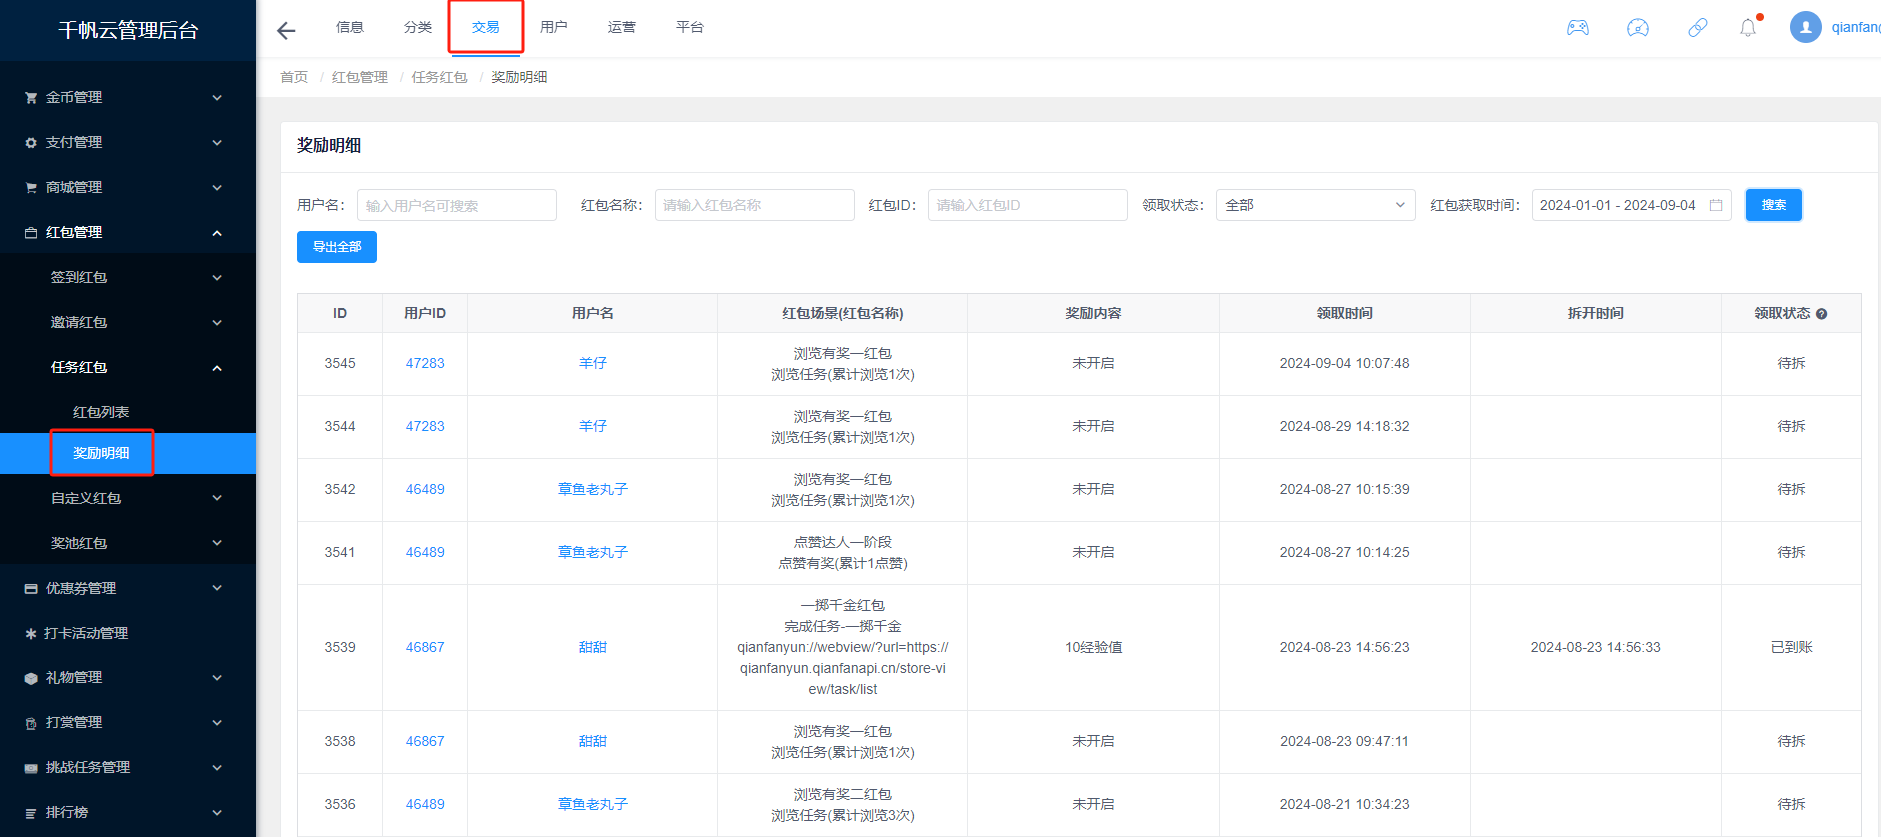1881x837 pixels.
Task: Focus the 用户名 search input
Action: (x=457, y=205)
